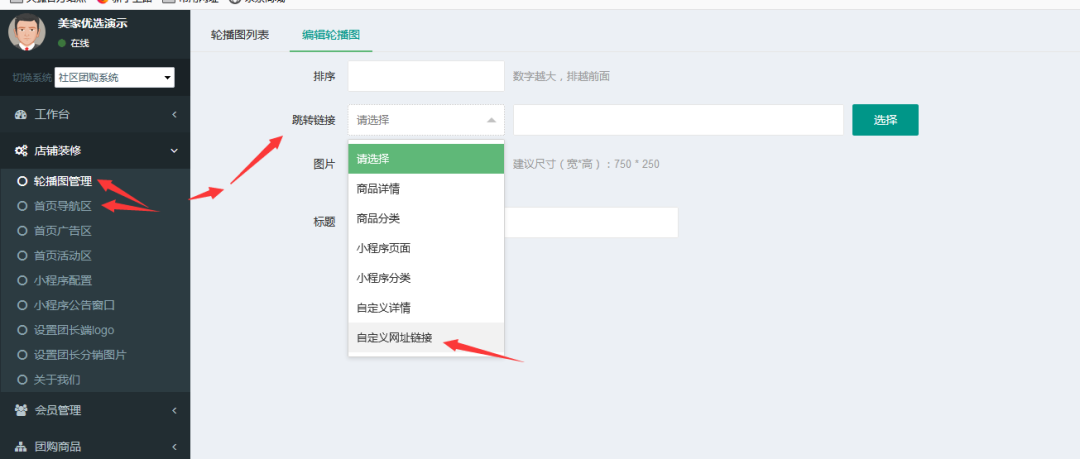Choose 自定义网址链接 from the dropdown list
1080x459 pixels.
pyautogui.click(x=395, y=338)
